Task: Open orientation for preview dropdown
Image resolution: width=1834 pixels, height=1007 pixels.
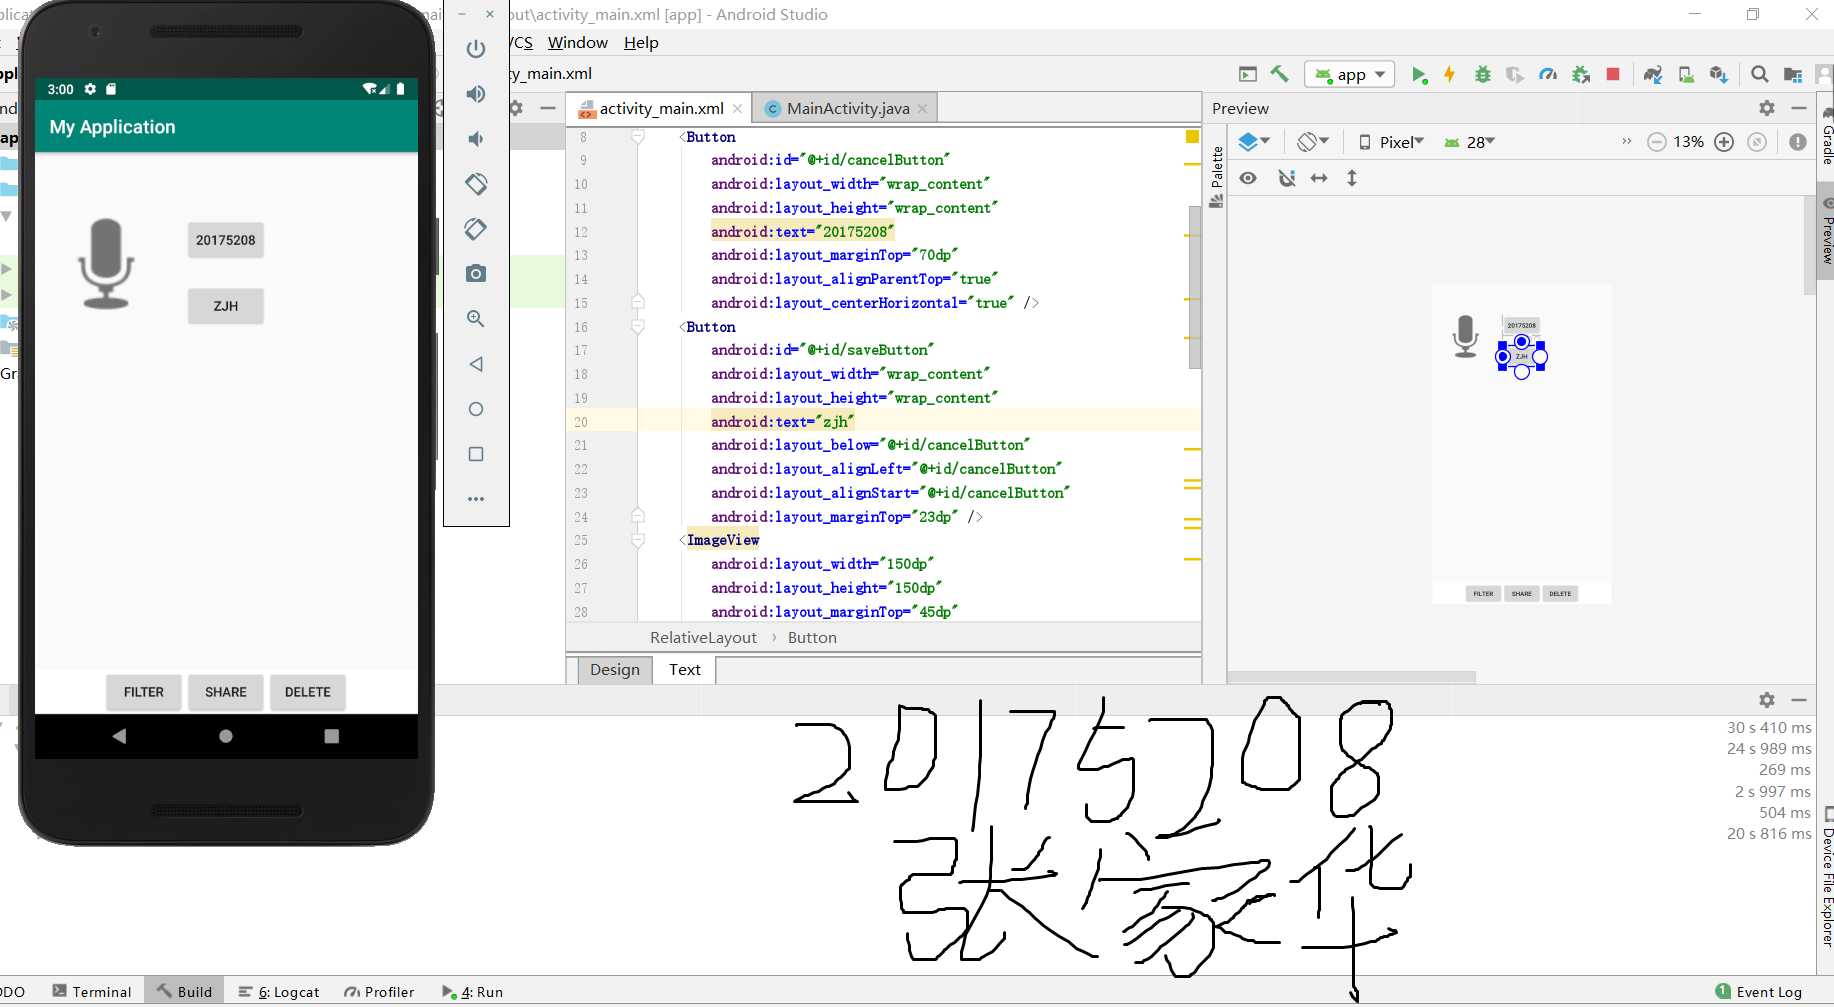Action: 1313,142
